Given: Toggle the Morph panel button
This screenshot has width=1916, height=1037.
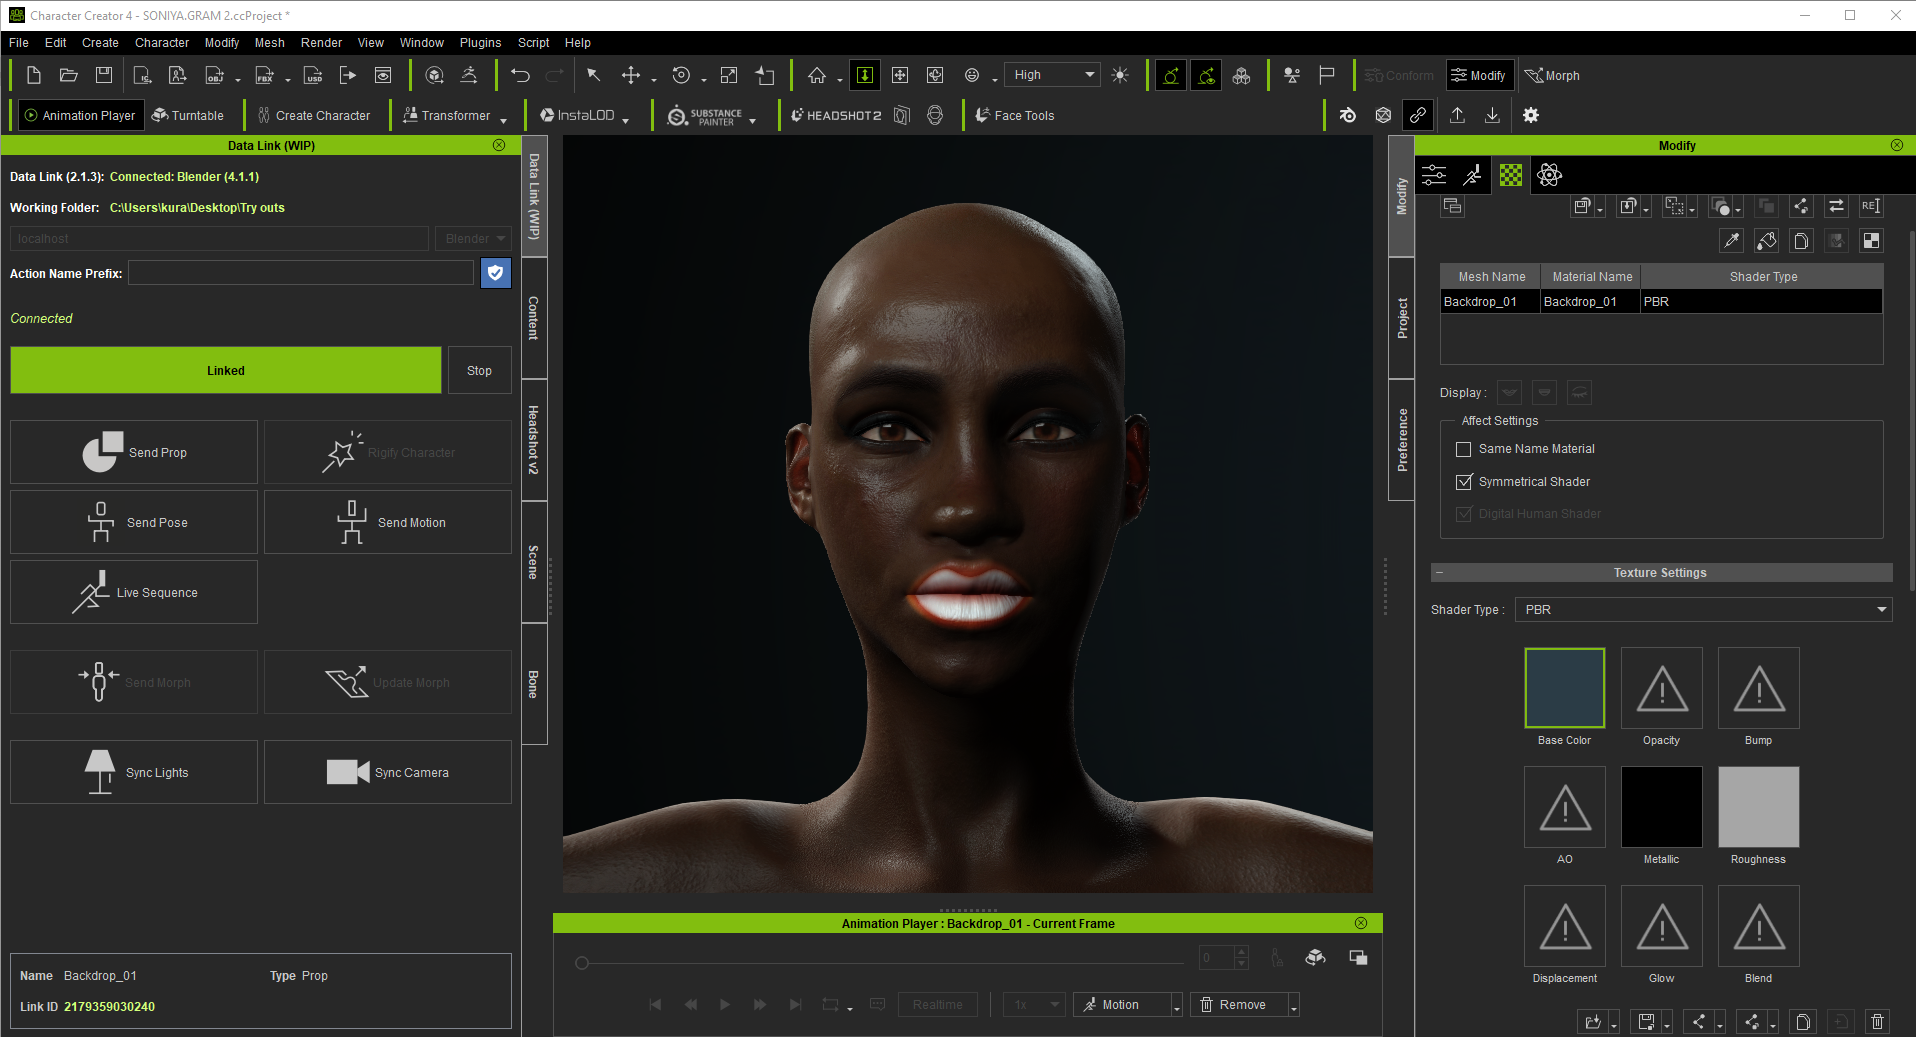Looking at the screenshot, I should 1552,75.
